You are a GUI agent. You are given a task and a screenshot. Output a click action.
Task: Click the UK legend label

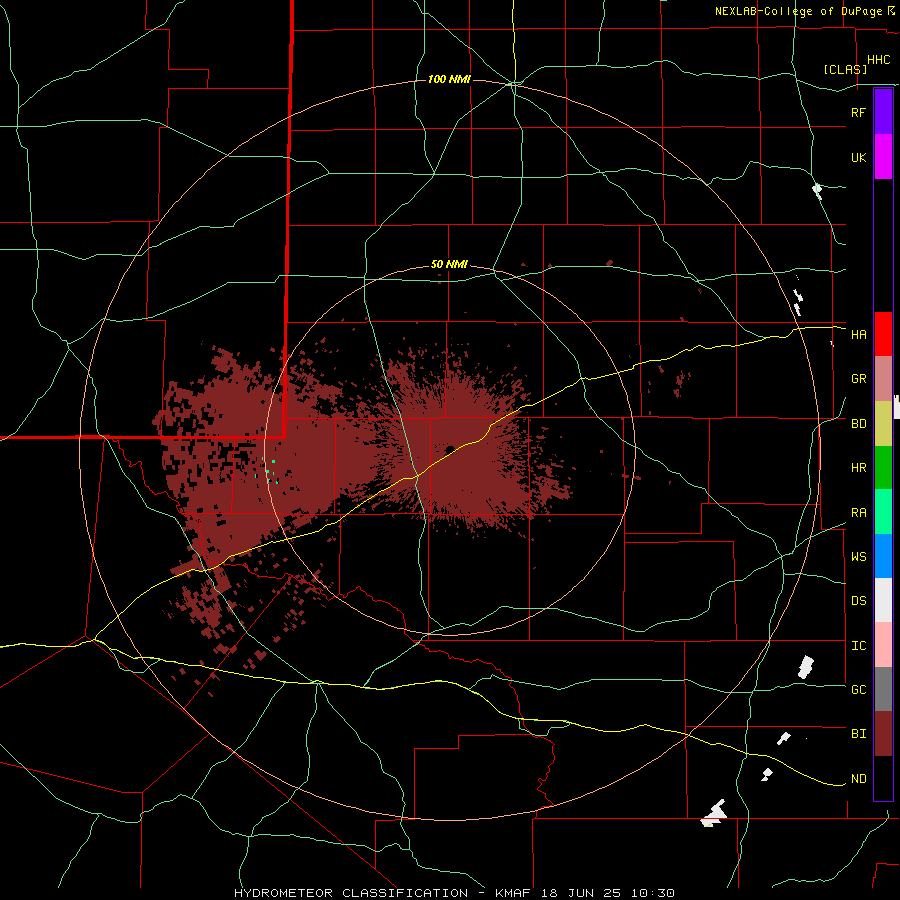point(858,157)
